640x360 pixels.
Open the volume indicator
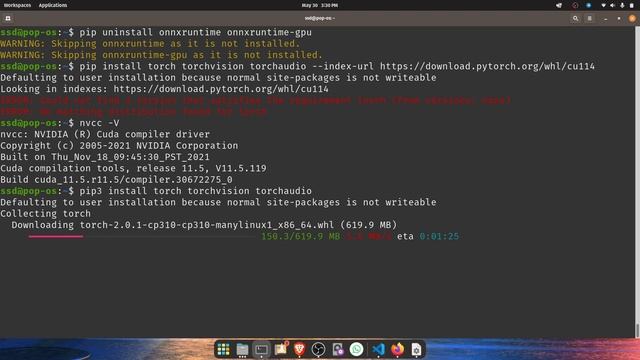click(612, 5)
